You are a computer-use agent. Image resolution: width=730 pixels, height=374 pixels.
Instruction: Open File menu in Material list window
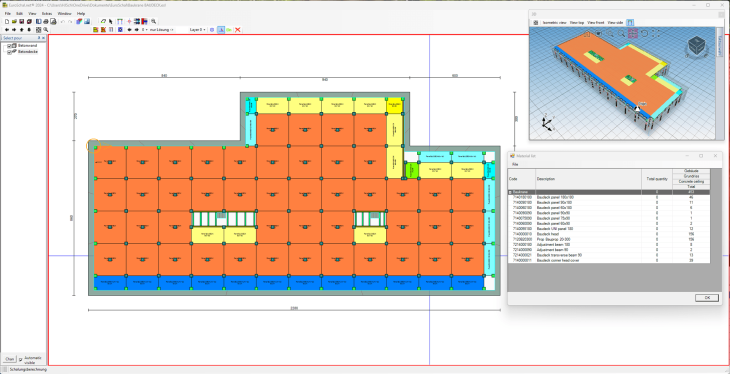point(515,164)
